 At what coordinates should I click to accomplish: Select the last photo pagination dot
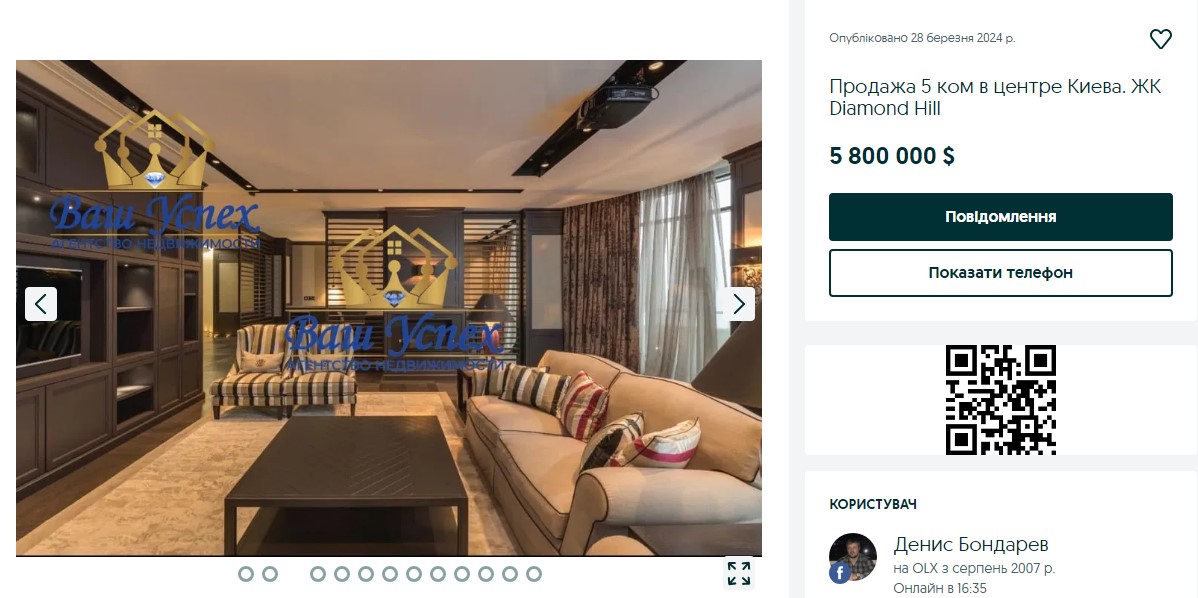tap(533, 574)
